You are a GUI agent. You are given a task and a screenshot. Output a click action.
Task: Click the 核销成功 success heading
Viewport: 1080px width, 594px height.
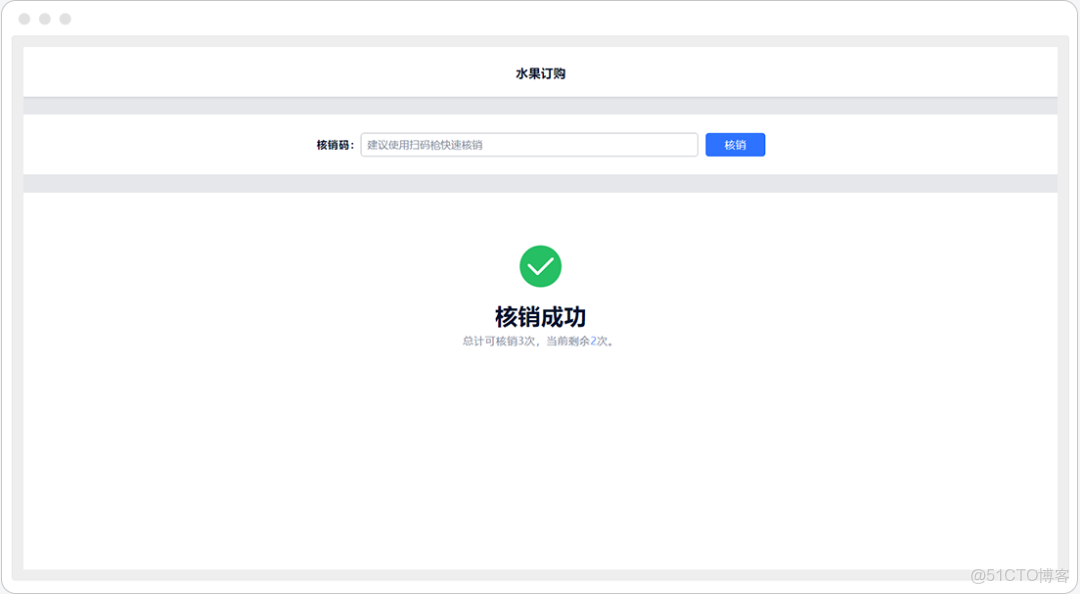[x=540, y=316]
